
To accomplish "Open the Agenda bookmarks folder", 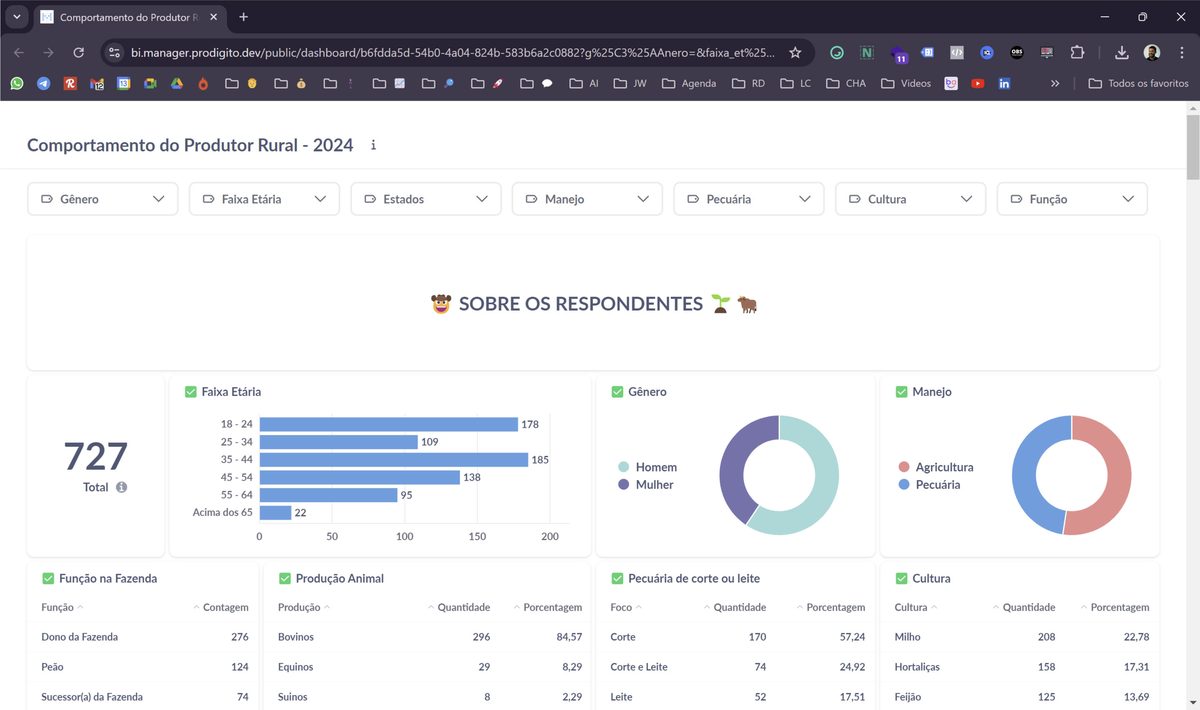I will click(x=689, y=84).
